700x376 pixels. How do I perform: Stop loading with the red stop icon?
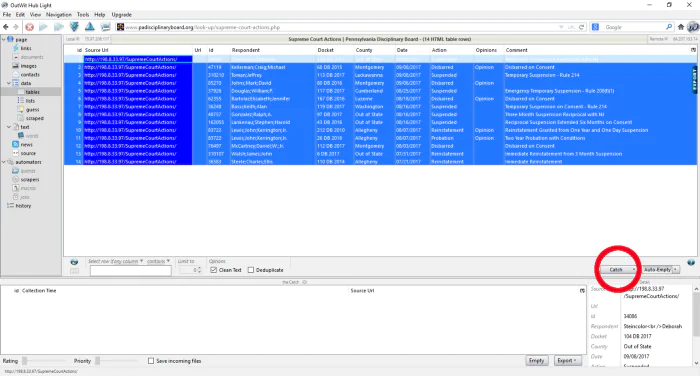point(29,27)
